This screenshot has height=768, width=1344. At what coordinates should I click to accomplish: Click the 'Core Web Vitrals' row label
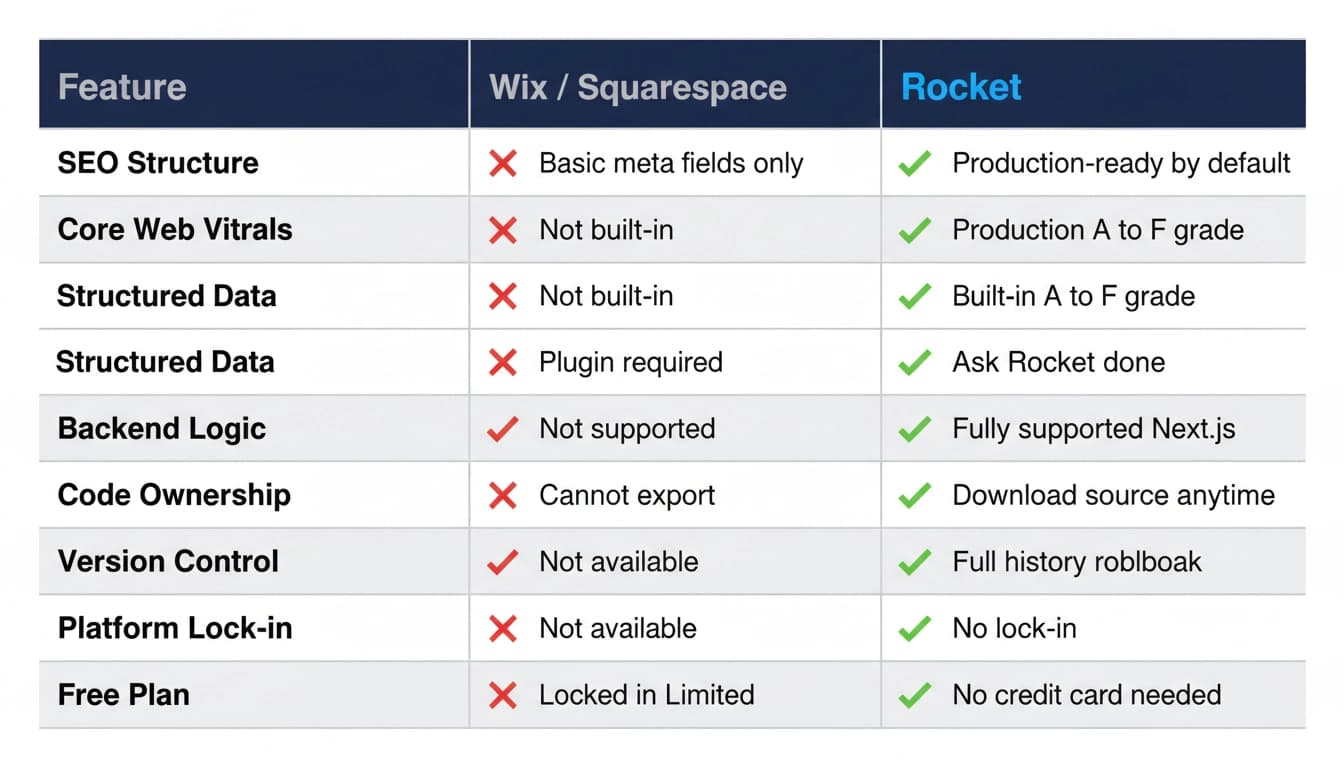(x=175, y=229)
